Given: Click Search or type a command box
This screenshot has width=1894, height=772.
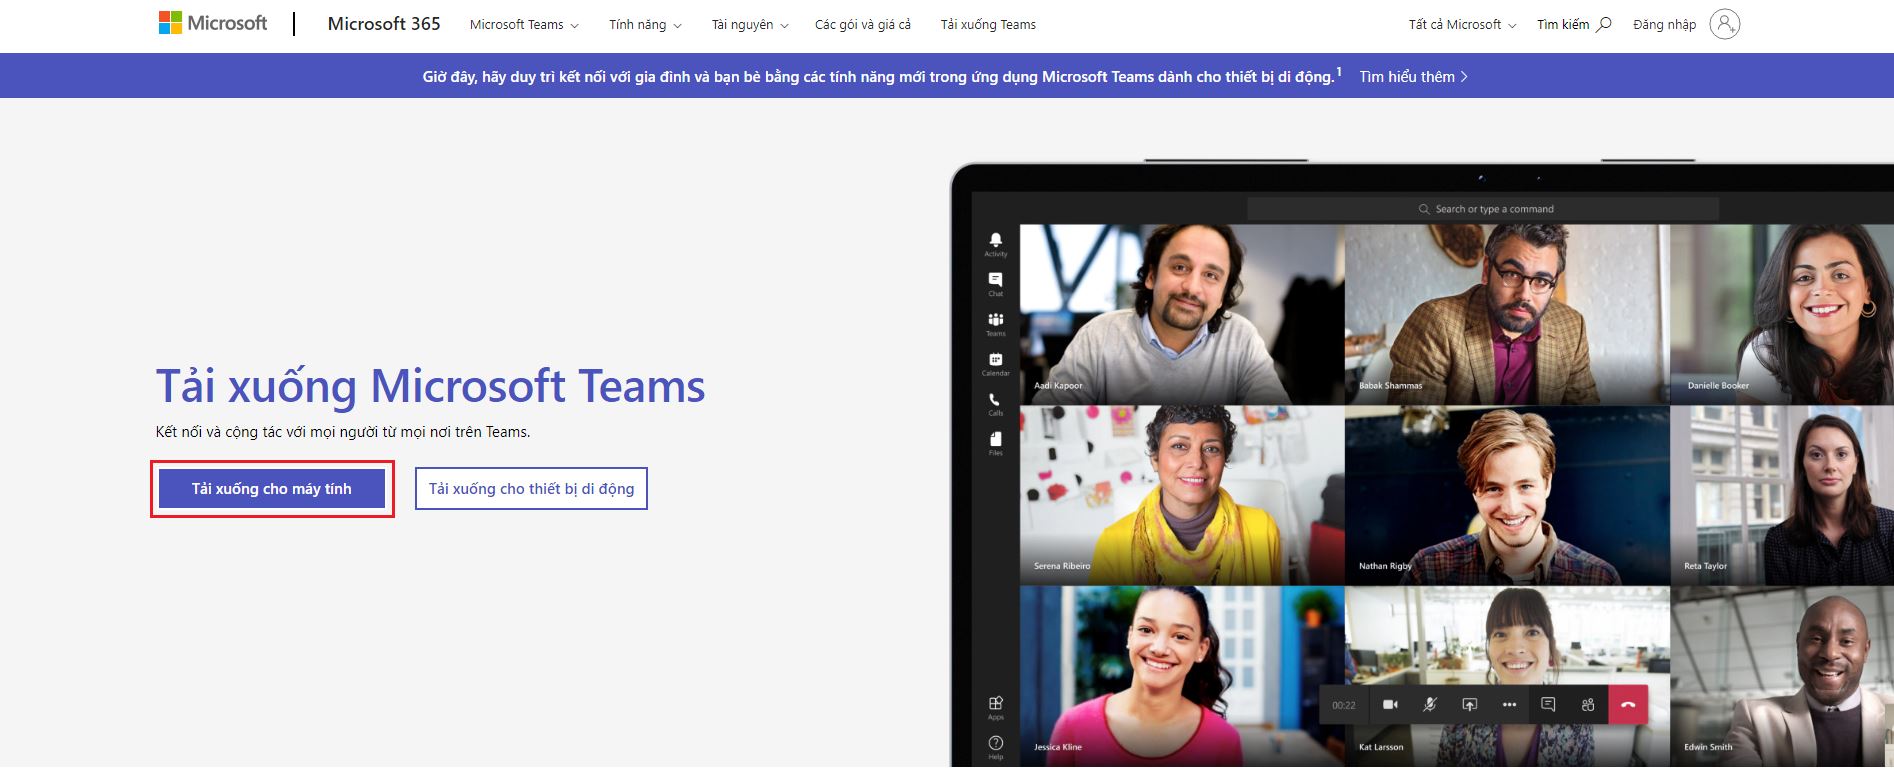Looking at the screenshot, I should click(1483, 209).
